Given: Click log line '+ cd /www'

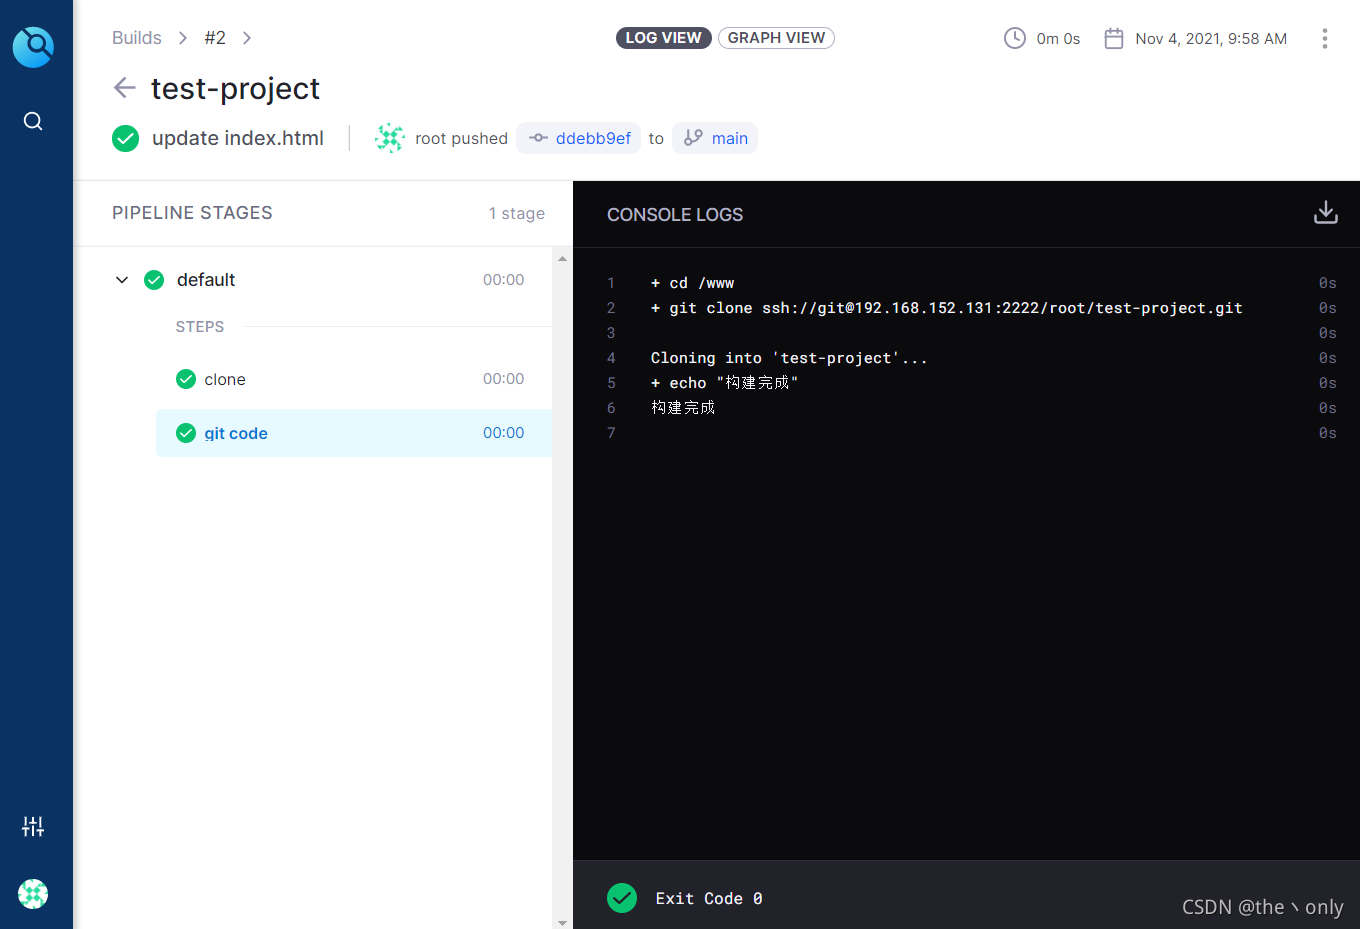Looking at the screenshot, I should 692,283.
